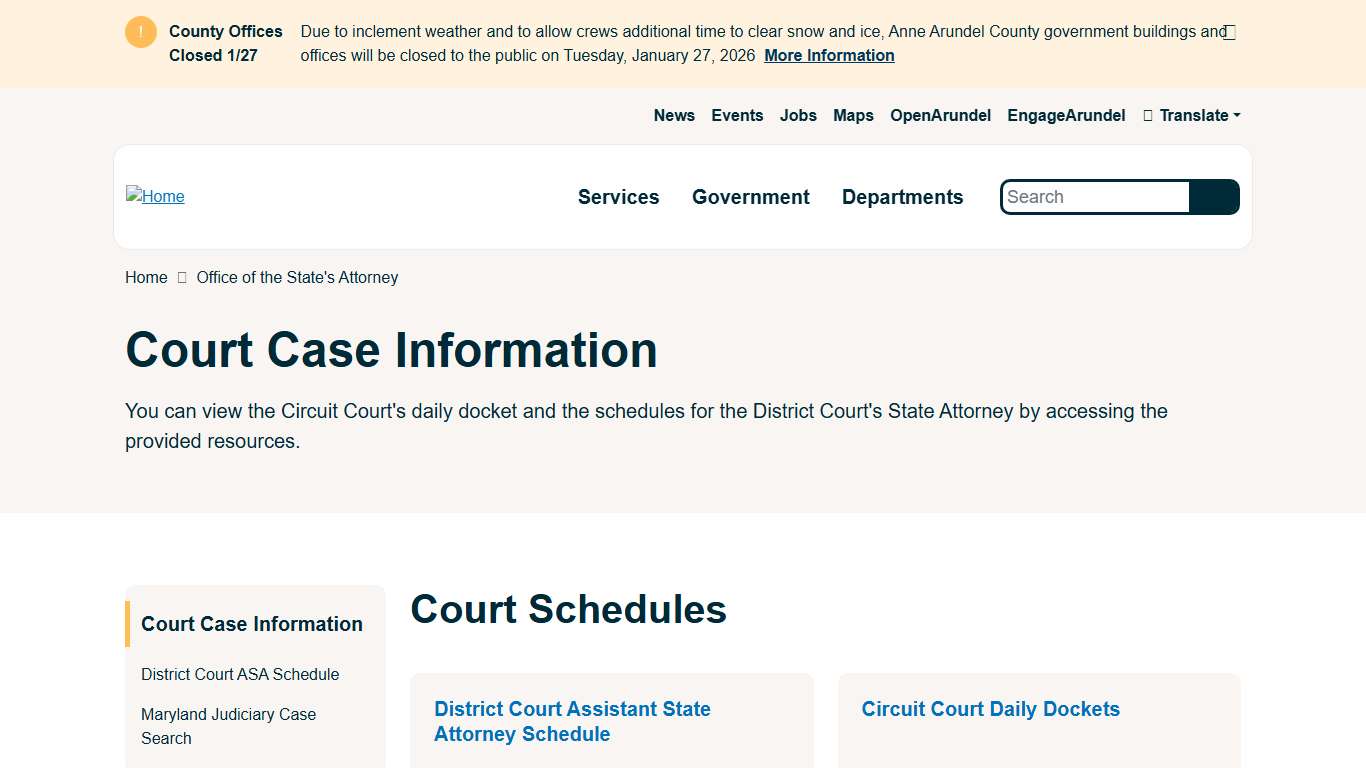The image size is (1366, 768).
Task: Click the breadcrumb separator chevron
Action: (x=181, y=277)
